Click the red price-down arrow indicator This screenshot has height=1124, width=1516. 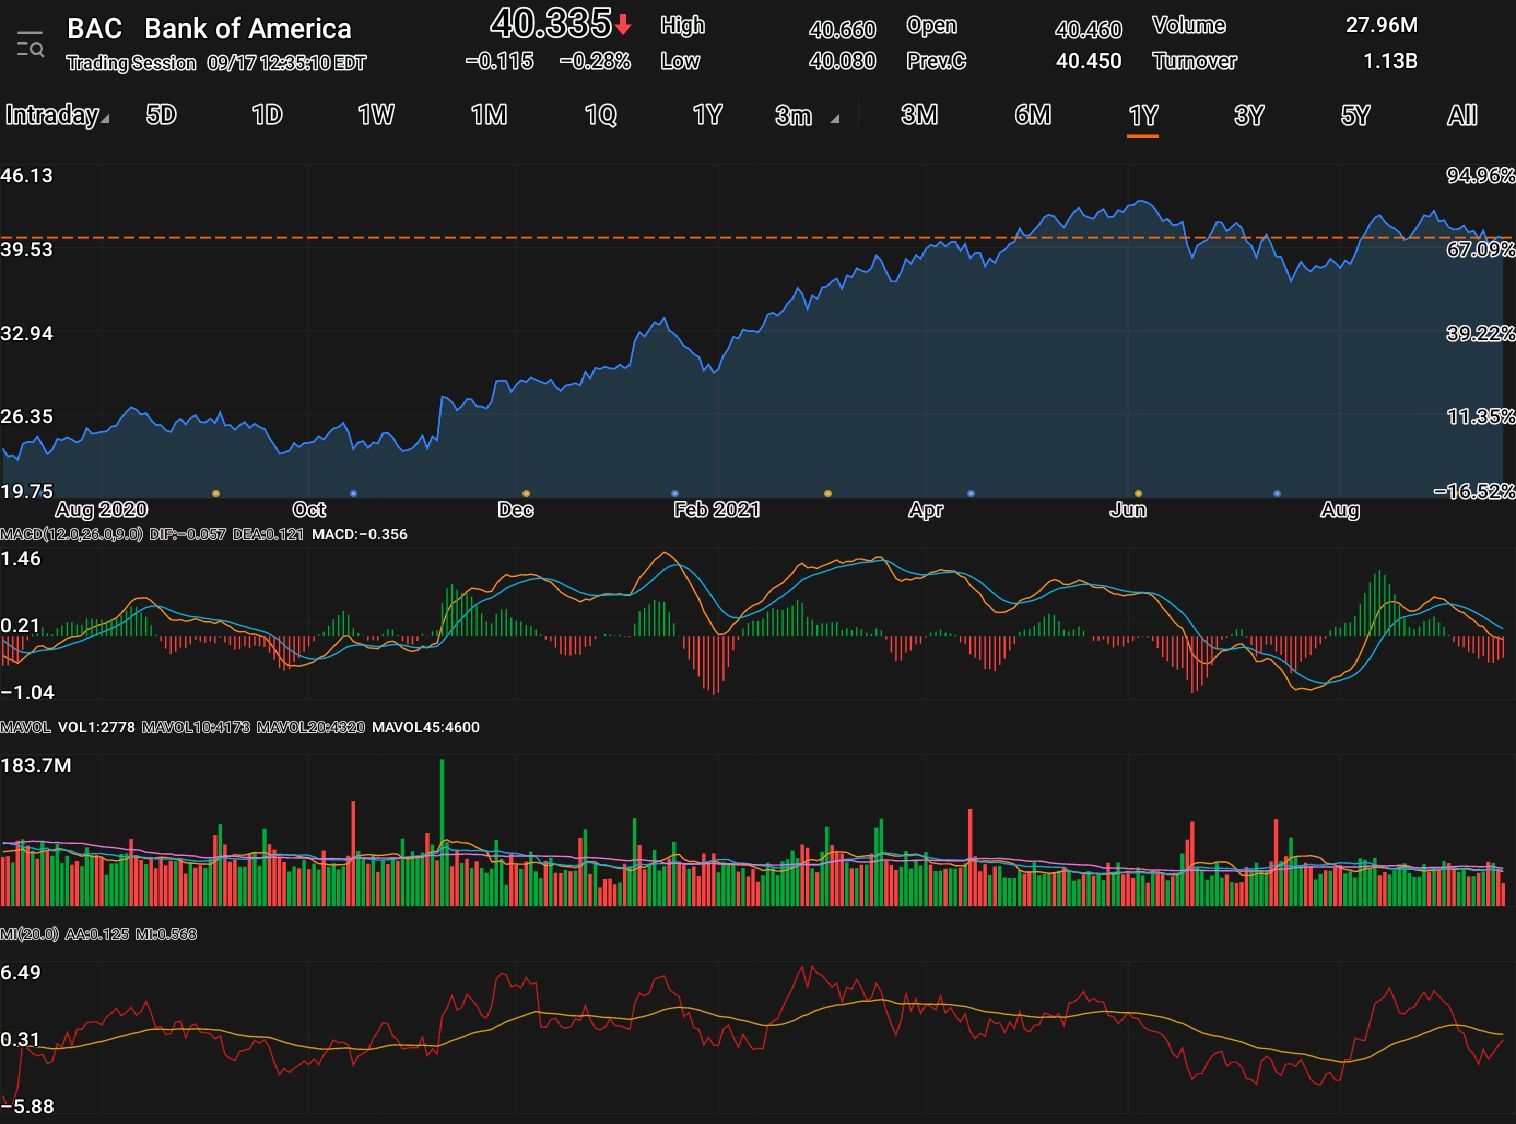(x=623, y=24)
